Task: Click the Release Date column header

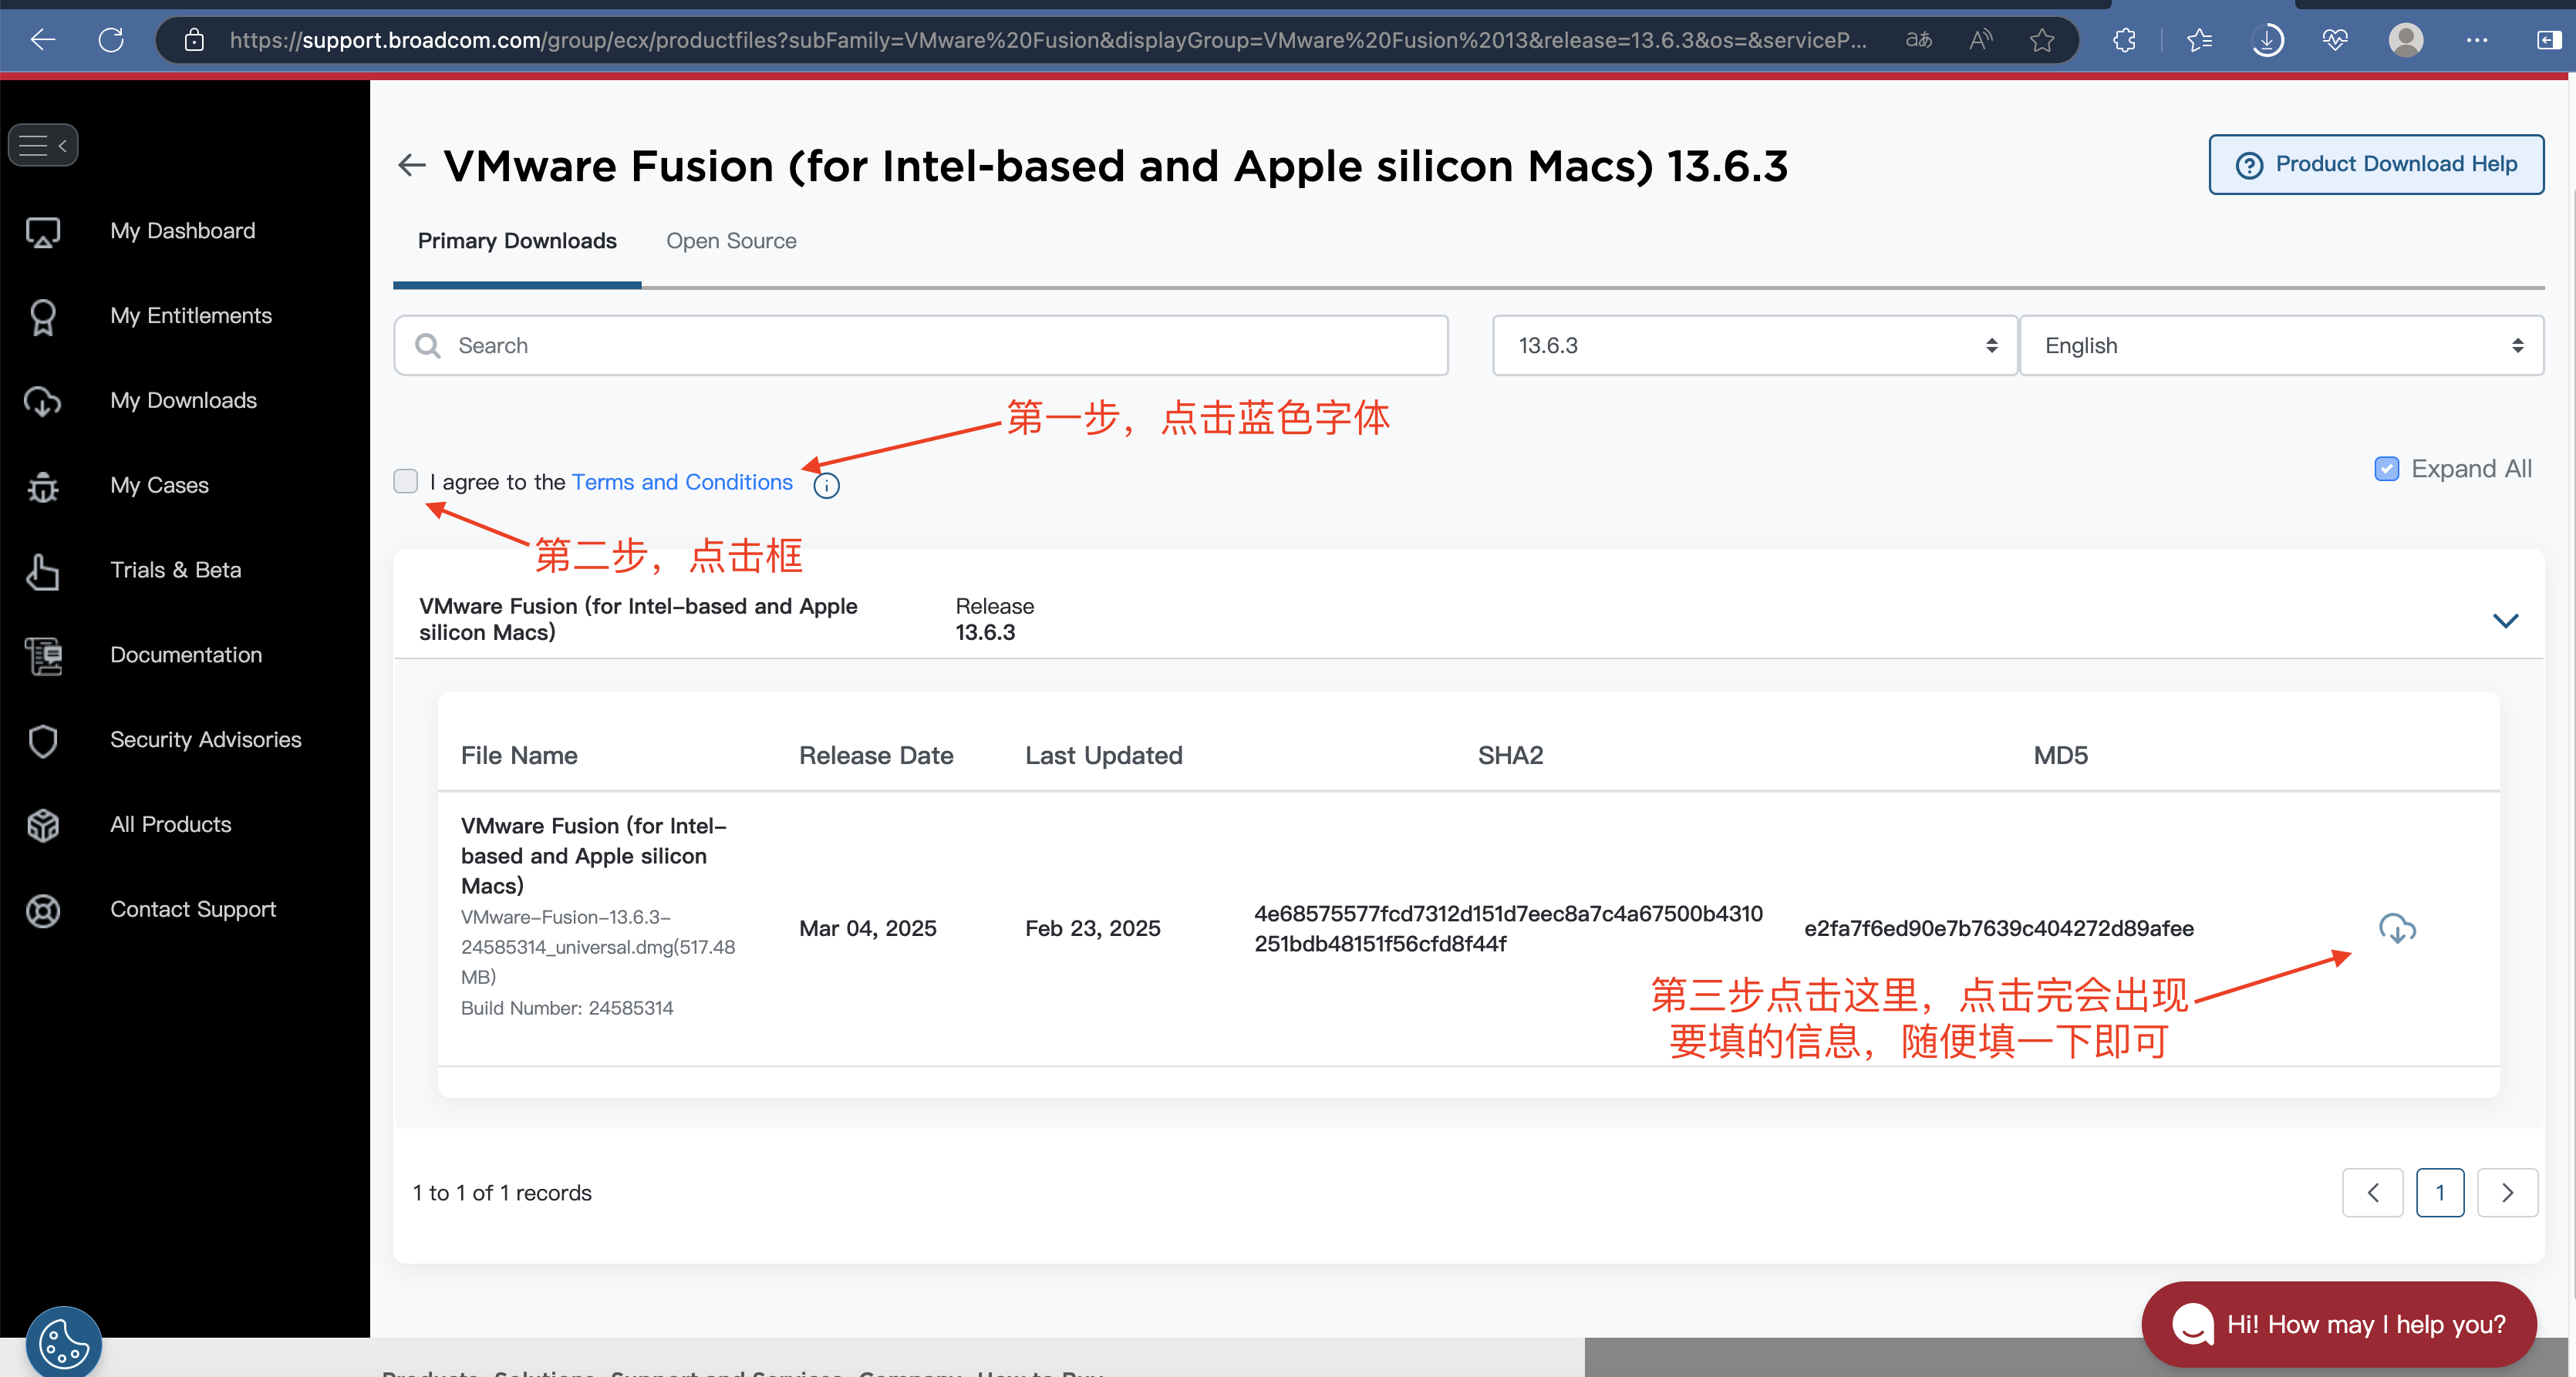Action: click(x=876, y=756)
